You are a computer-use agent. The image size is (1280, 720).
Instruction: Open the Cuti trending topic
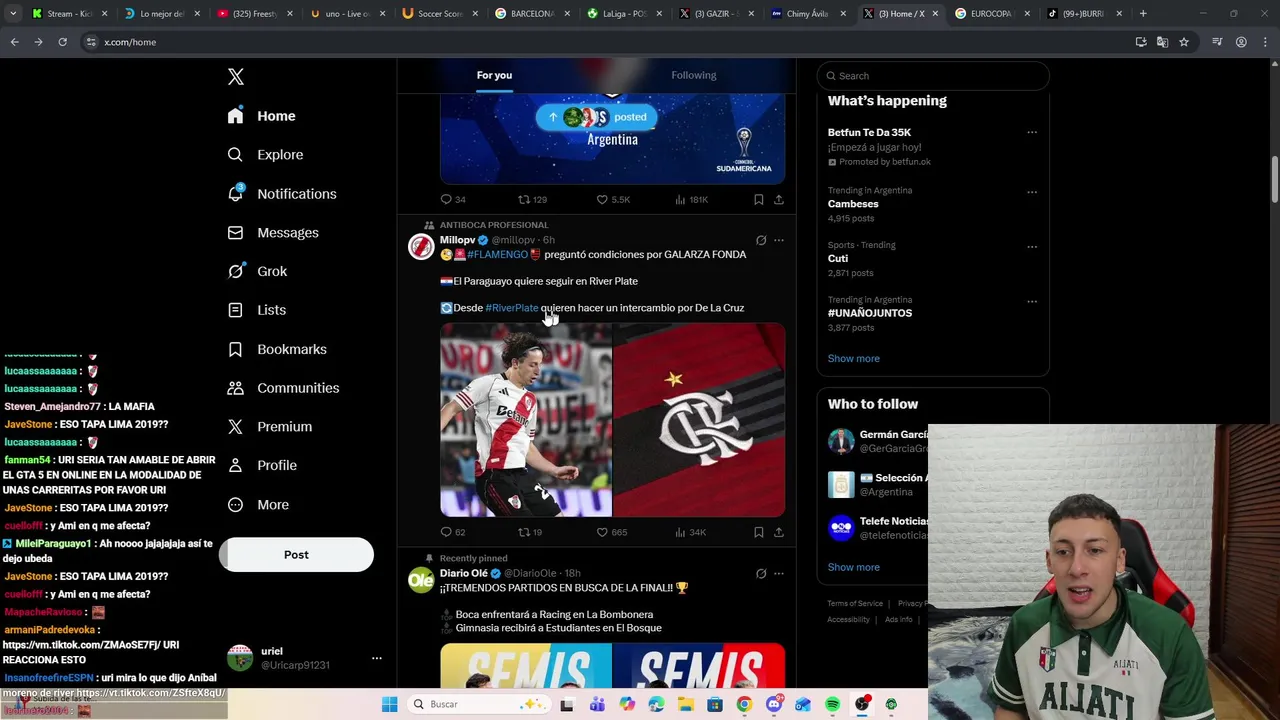[x=837, y=259]
